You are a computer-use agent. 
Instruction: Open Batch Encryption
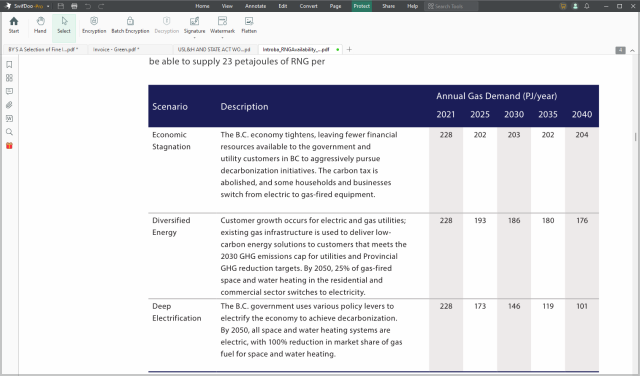point(130,25)
